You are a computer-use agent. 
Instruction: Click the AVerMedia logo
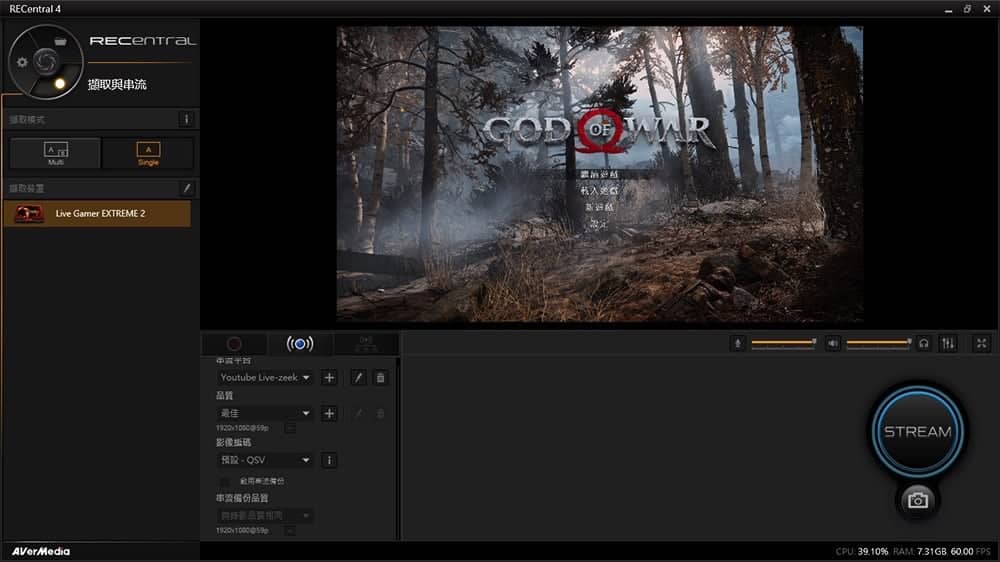[41, 551]
